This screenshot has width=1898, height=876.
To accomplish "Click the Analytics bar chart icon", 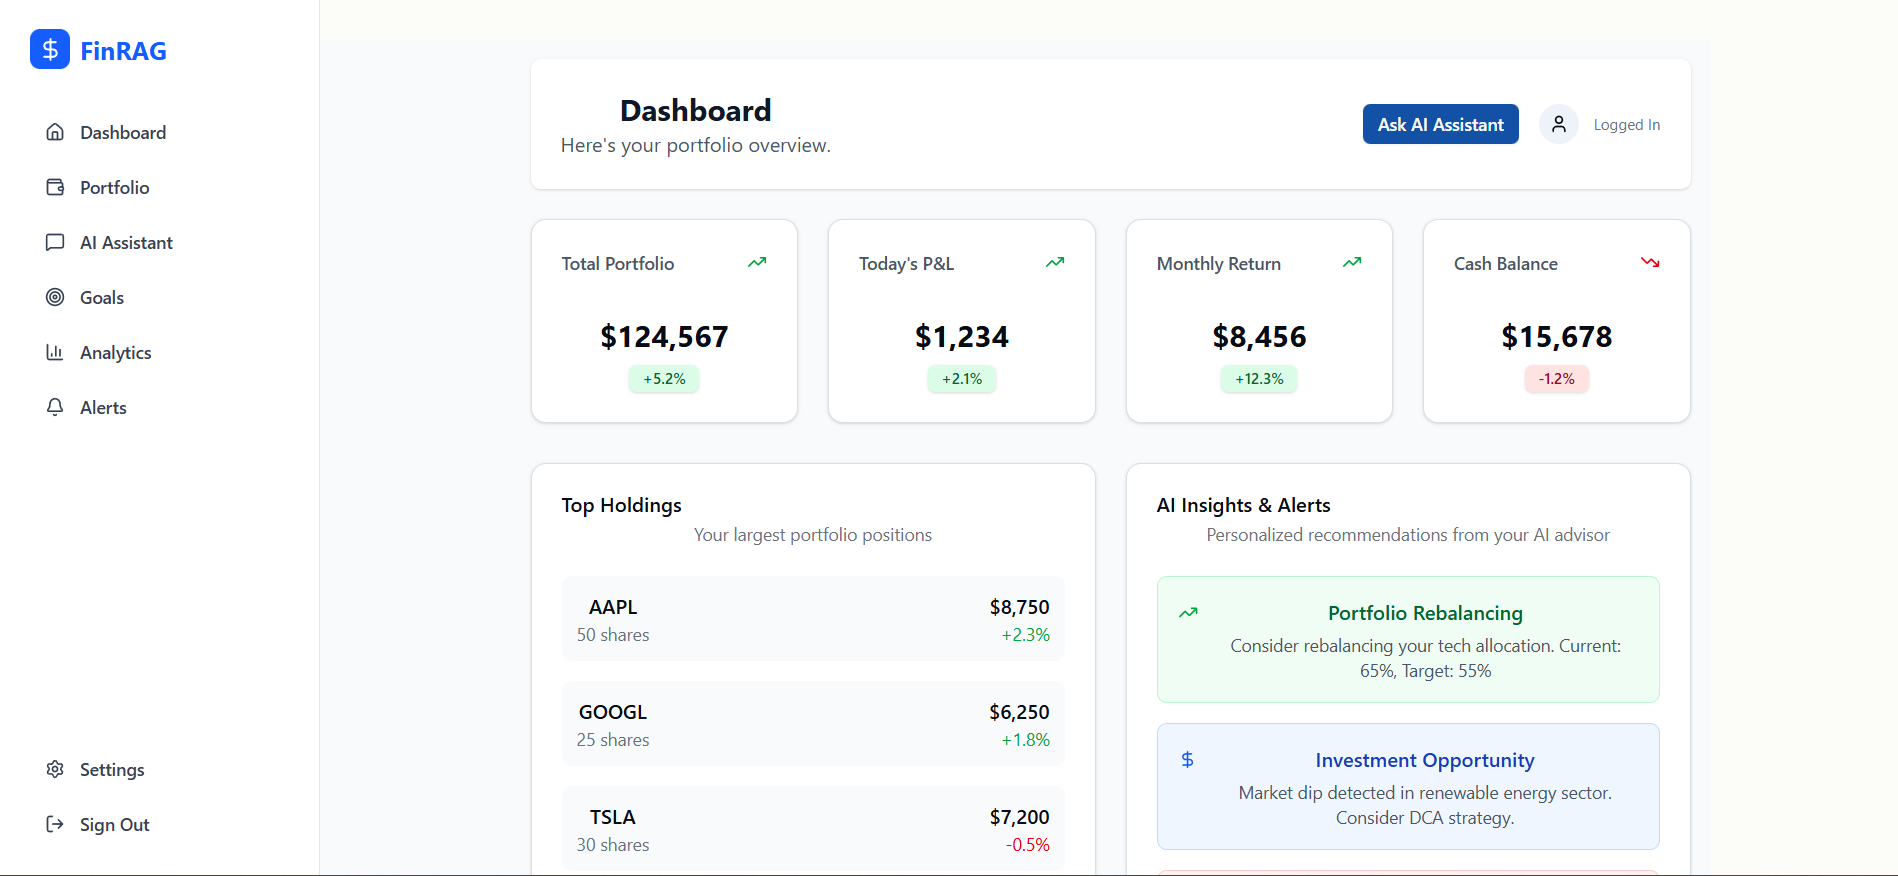I will (x=55, y=352).
